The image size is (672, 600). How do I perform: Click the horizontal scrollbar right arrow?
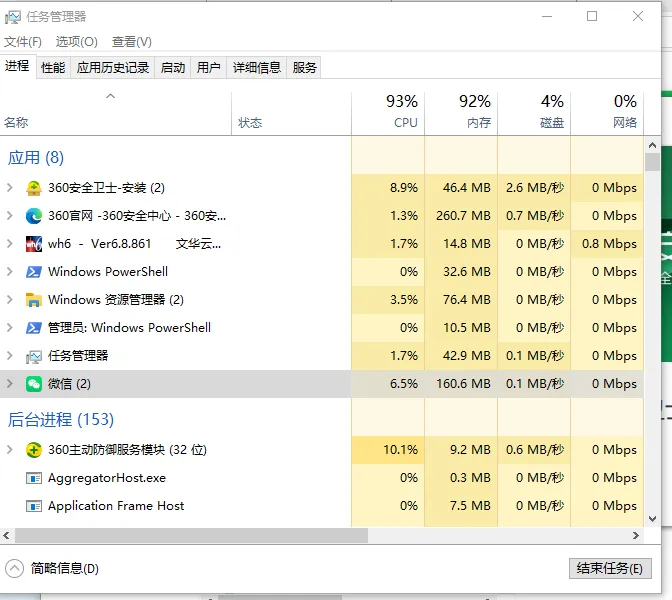636,535
